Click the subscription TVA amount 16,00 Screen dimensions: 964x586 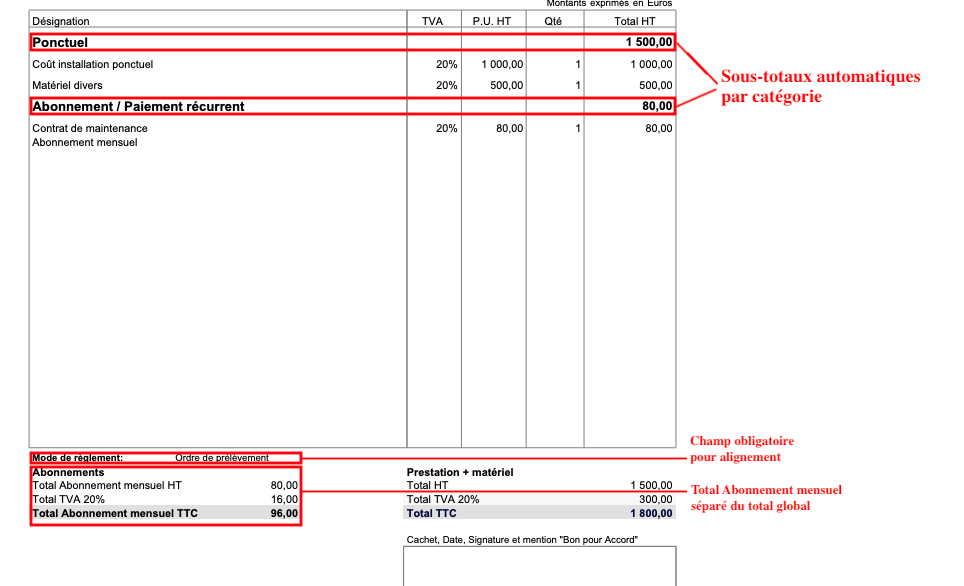[284, 499]
